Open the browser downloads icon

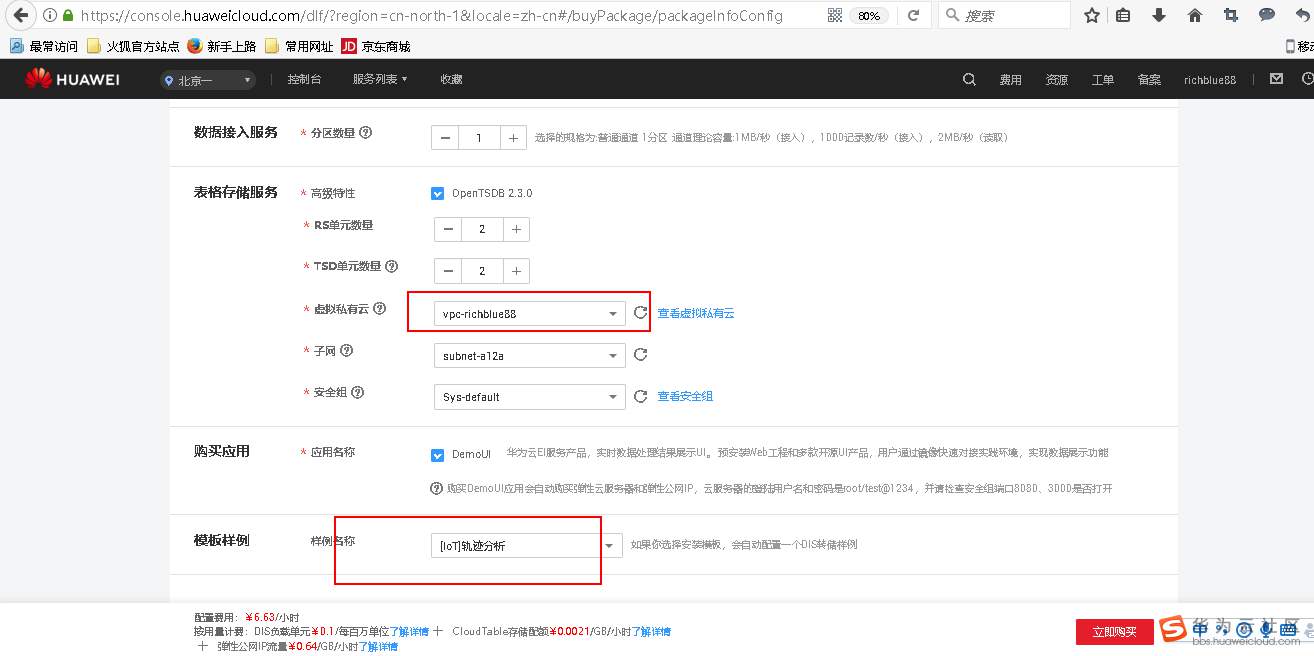tap(1160, 15)
